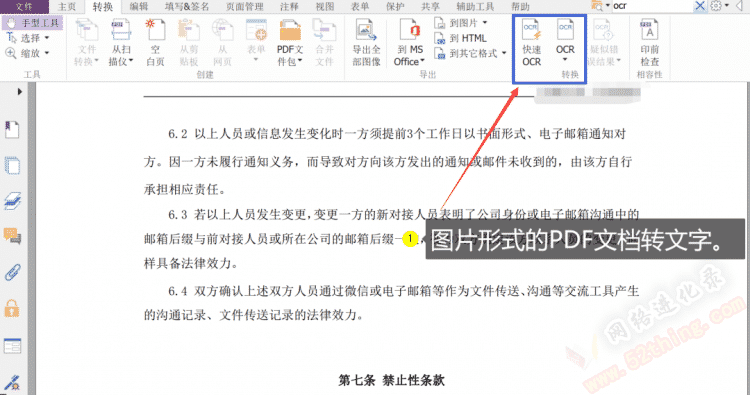Viewport: 750px width, 395px height.
Task: Switch to the 共享 Share tab
Action: click(430, 7)
